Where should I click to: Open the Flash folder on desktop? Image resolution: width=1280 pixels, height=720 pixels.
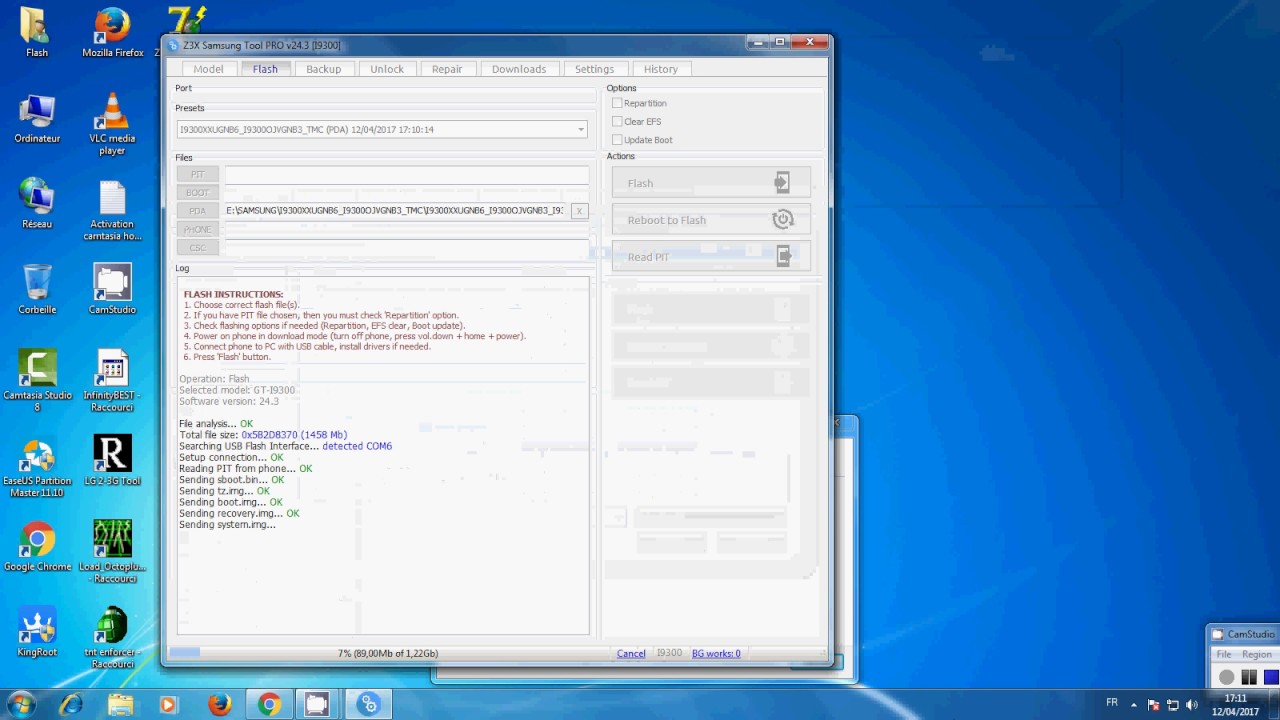click(x=37, y=33)
